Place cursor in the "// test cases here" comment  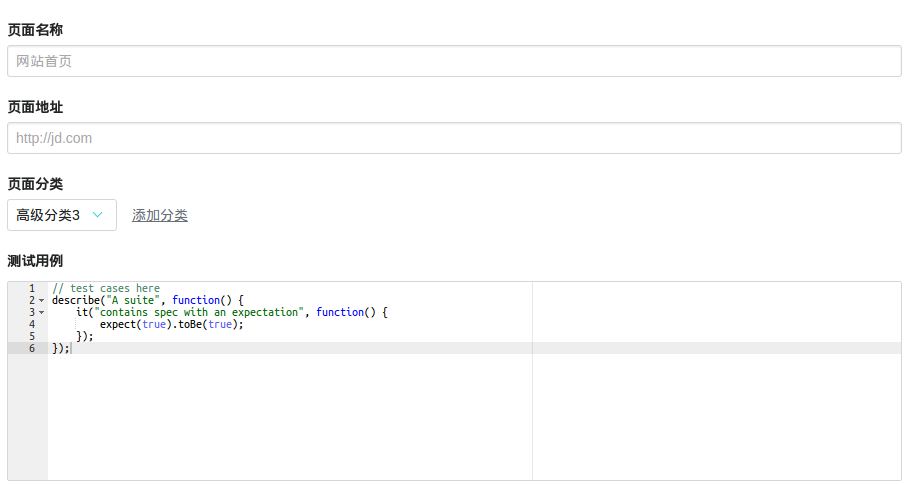[x=106, y=288]
